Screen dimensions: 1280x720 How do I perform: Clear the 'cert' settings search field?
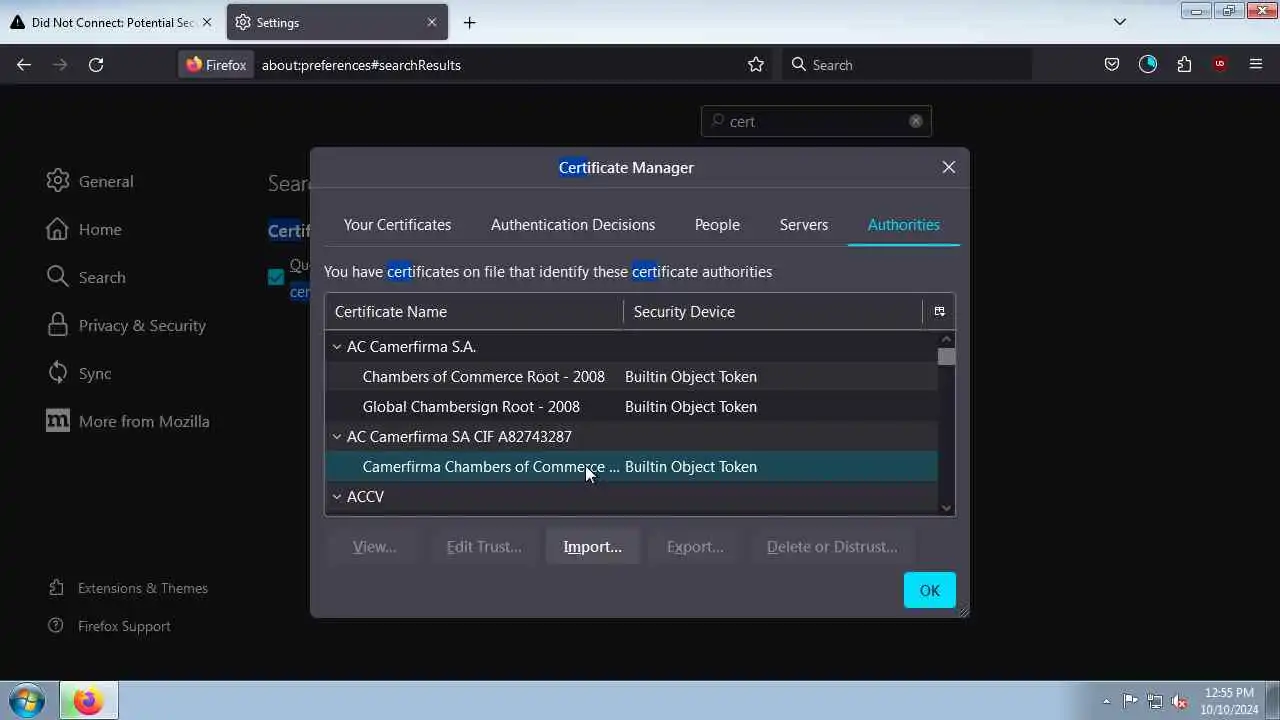click(915, 121)
